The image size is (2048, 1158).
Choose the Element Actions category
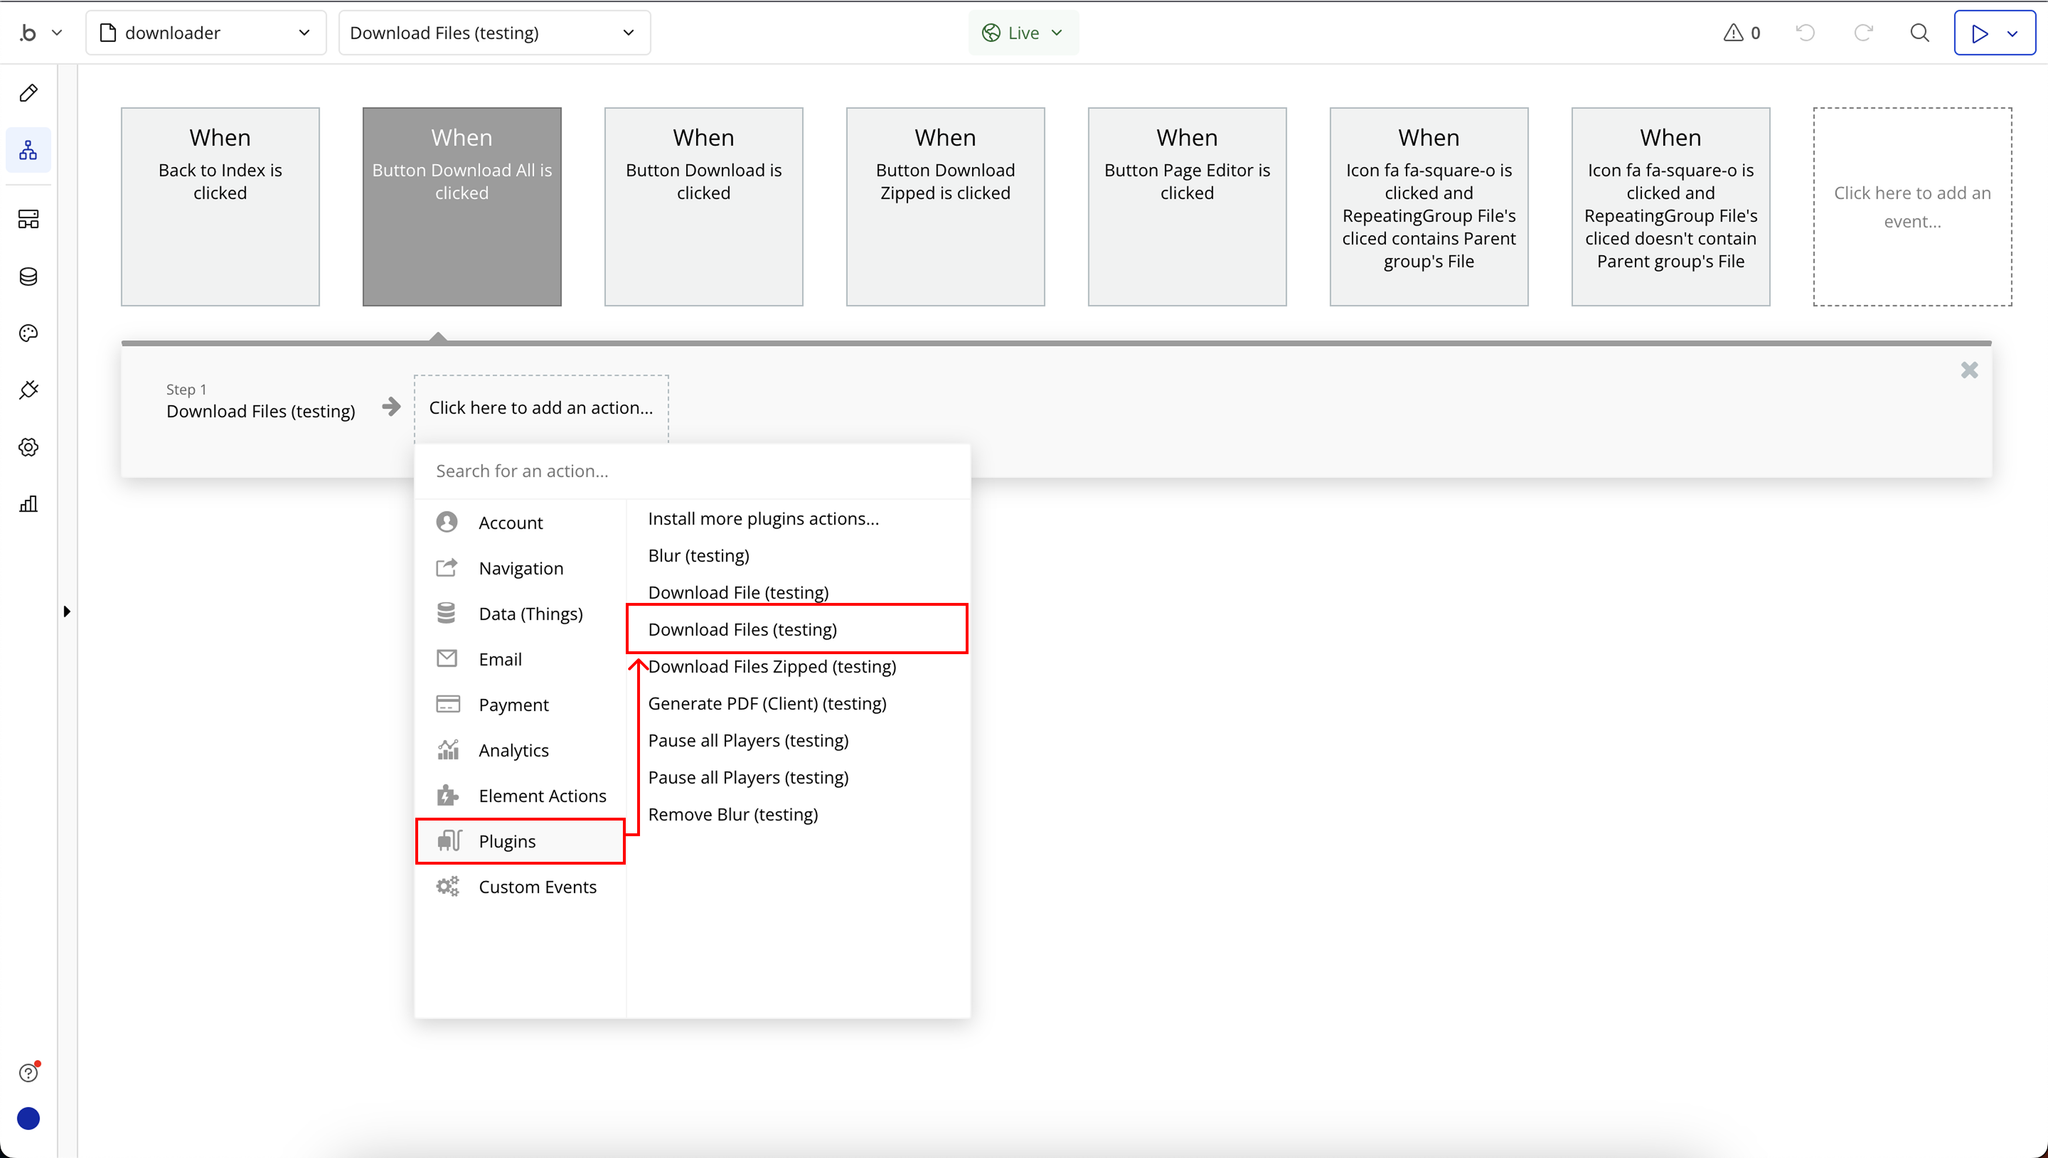click(x=542, y=796)
